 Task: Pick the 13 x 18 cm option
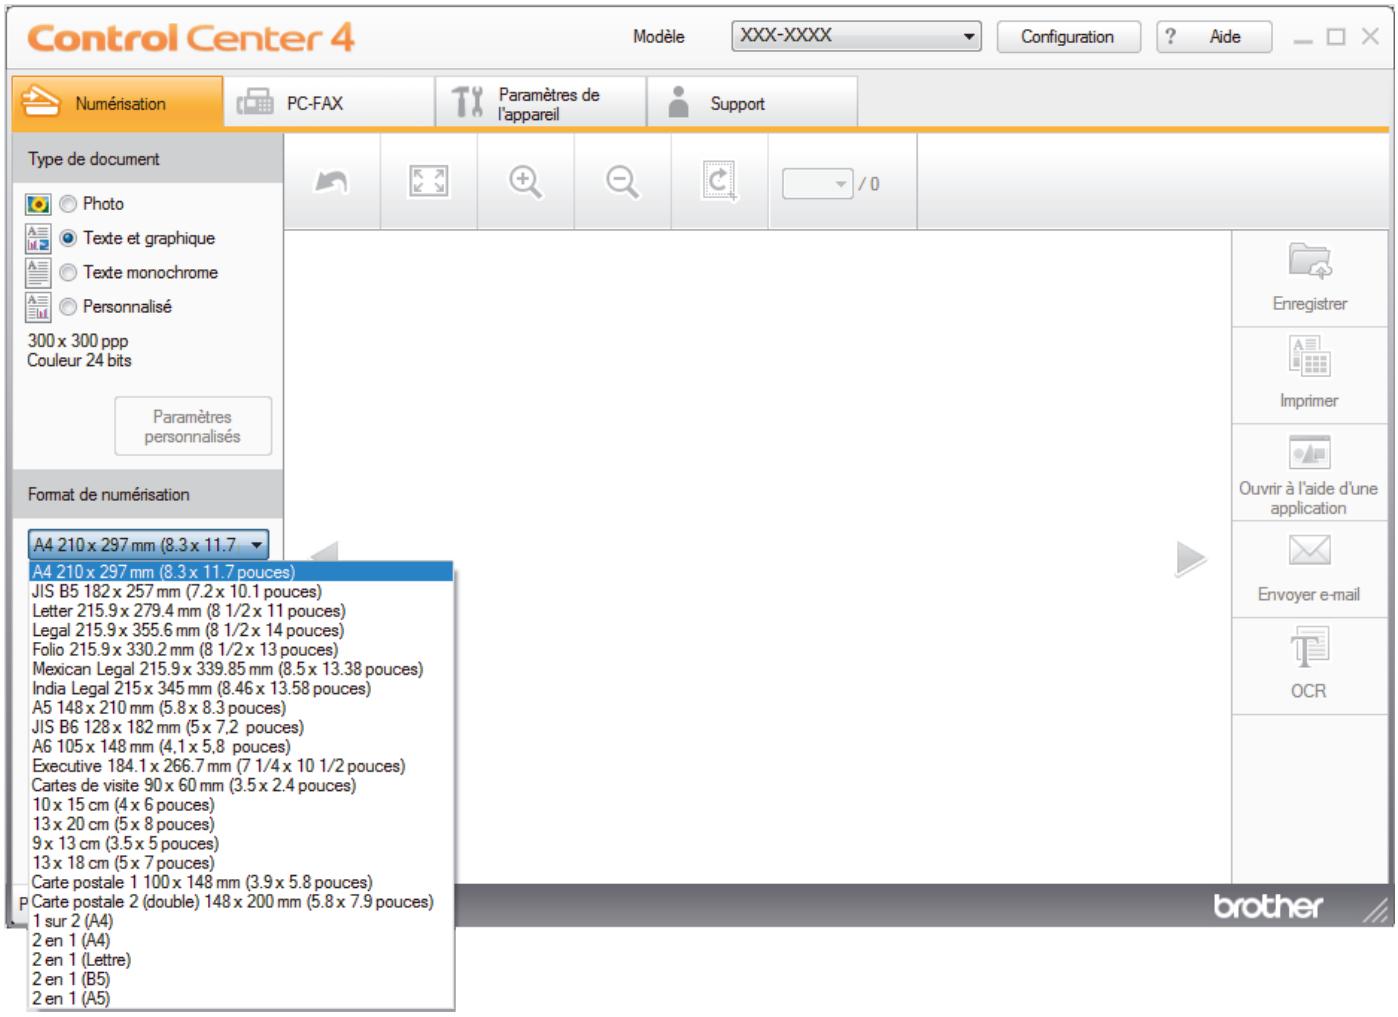click(x=241, y=863)
